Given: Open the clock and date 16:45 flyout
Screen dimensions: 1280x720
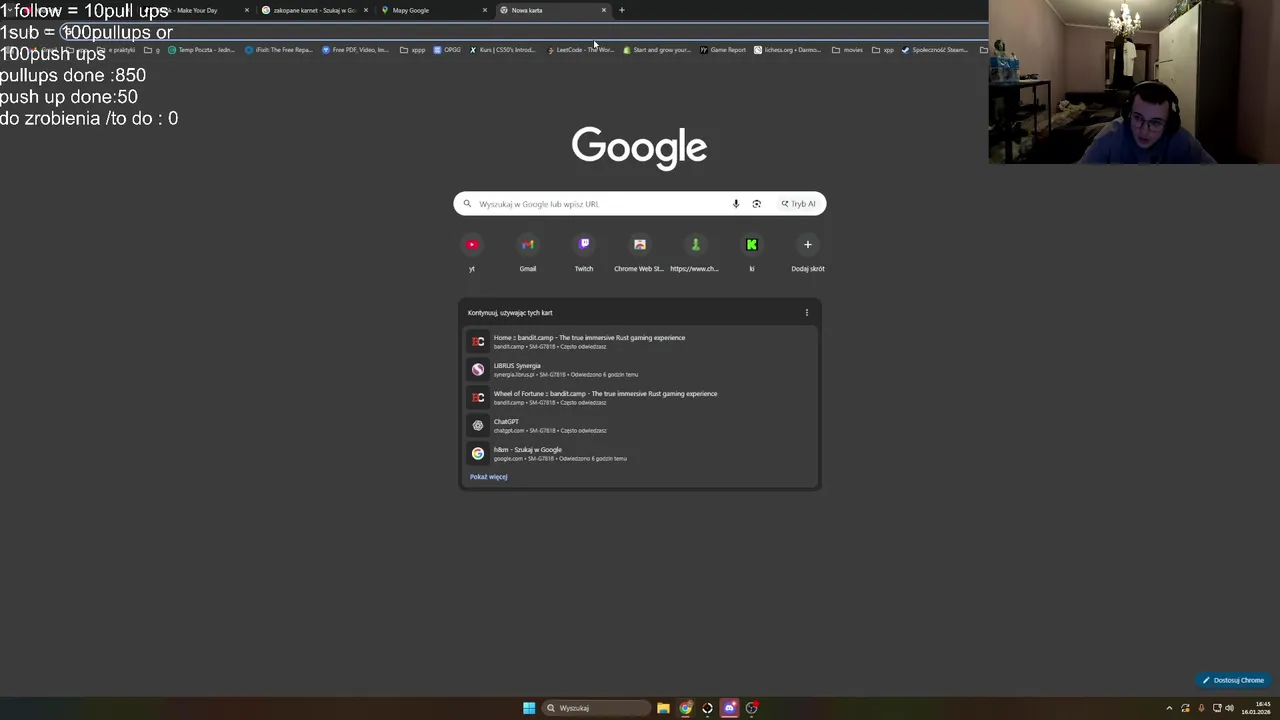Looking at the screenshot, I should click(1256, 708).
